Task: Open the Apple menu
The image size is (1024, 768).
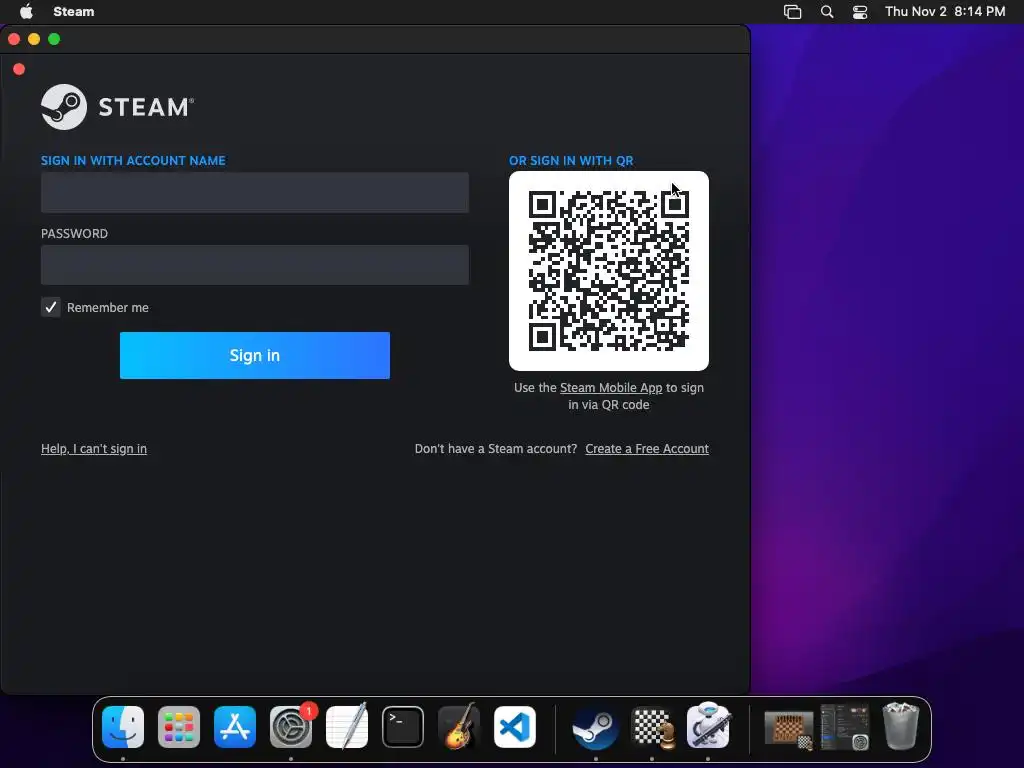Action: pyautogui.click(x=26, y=12)
